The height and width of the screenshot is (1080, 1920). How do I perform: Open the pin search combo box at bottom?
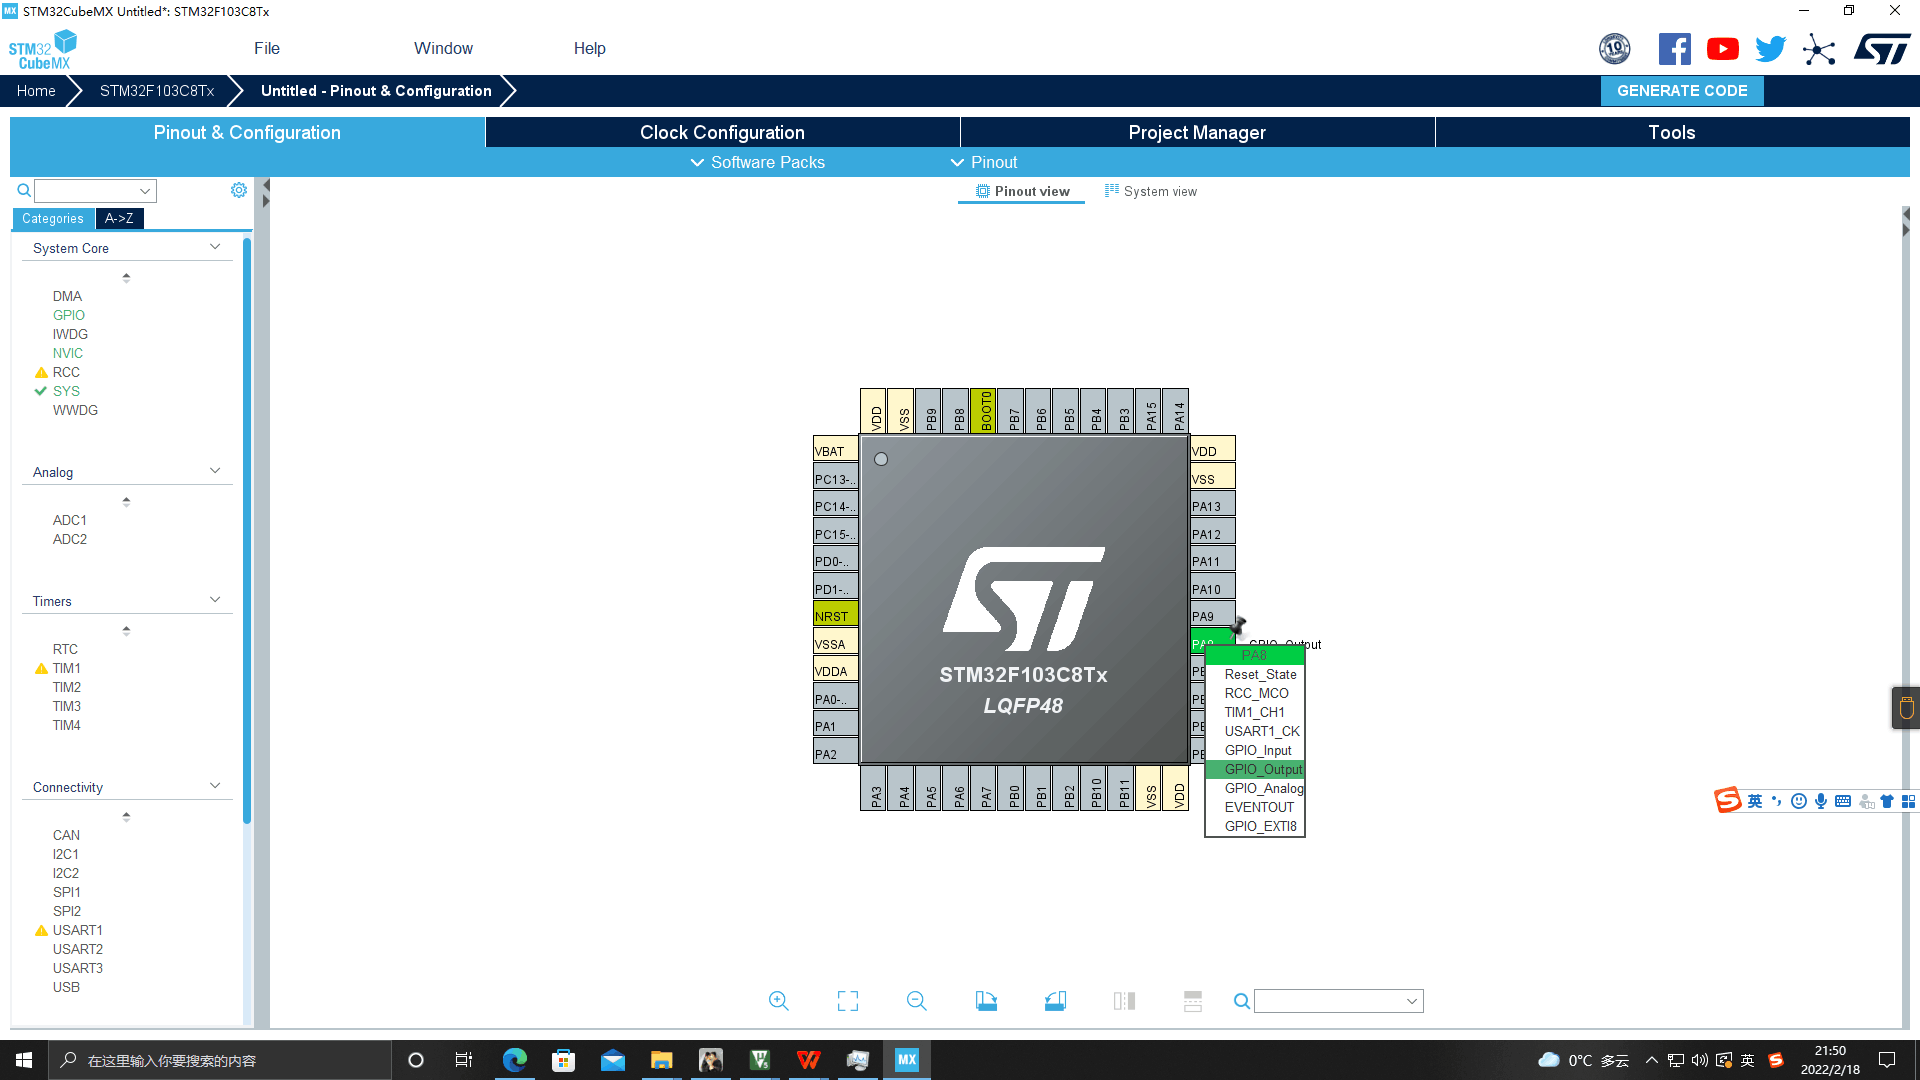click(1338, 1001)
